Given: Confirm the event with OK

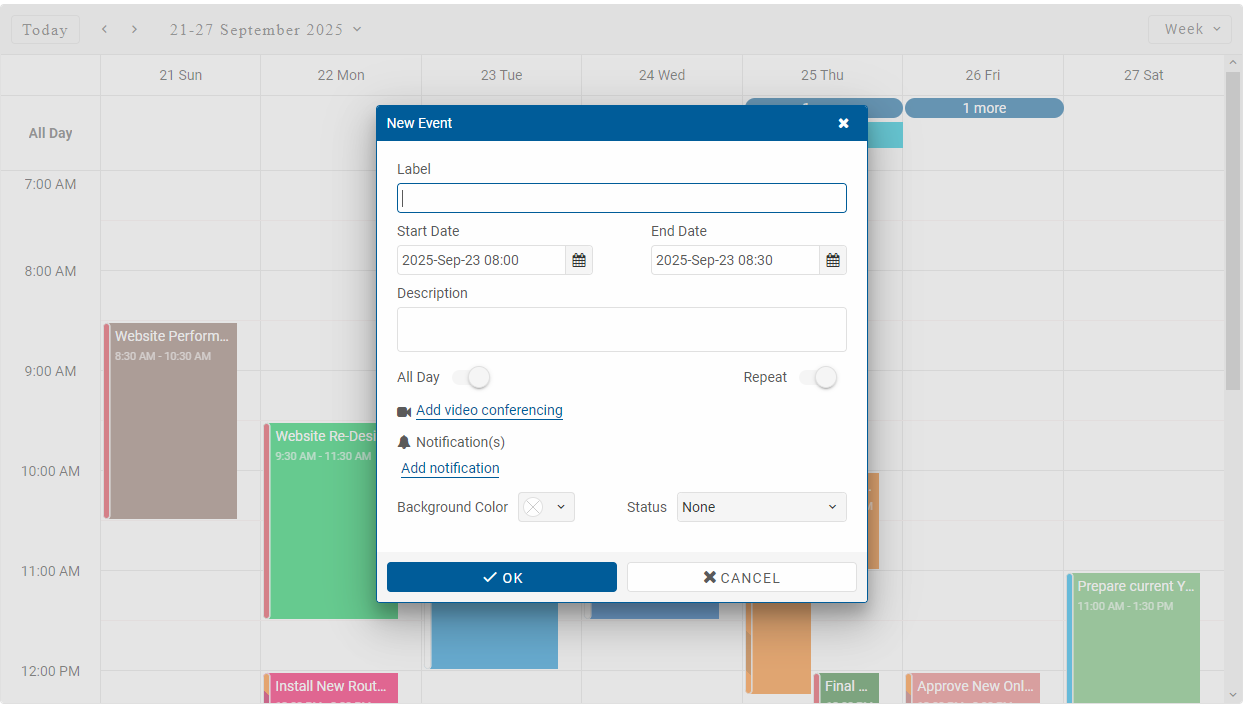Looking at the screenshot, I should (501, 577).
